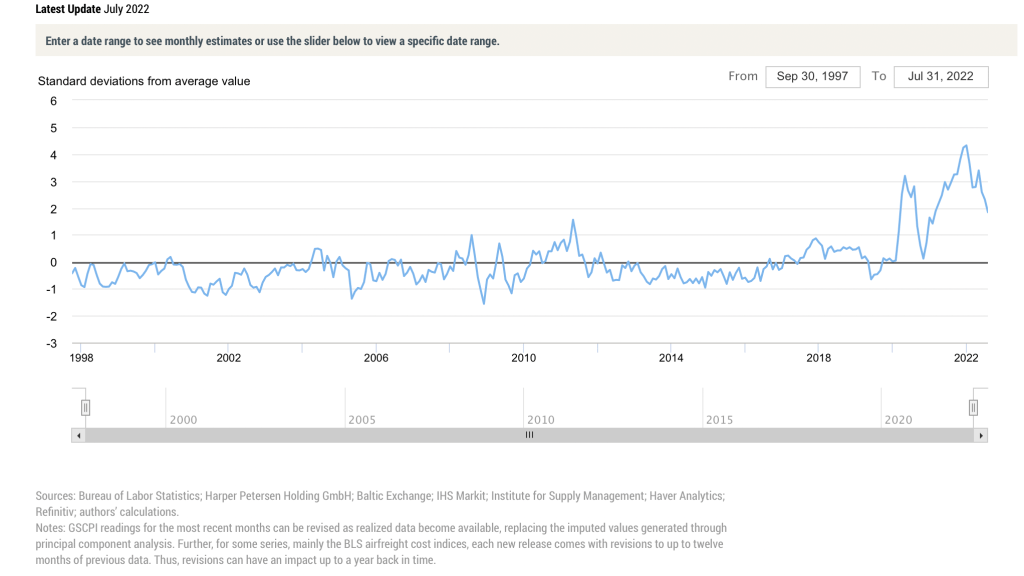Click the chart line's lowest dip near 2009

point(485,303)
